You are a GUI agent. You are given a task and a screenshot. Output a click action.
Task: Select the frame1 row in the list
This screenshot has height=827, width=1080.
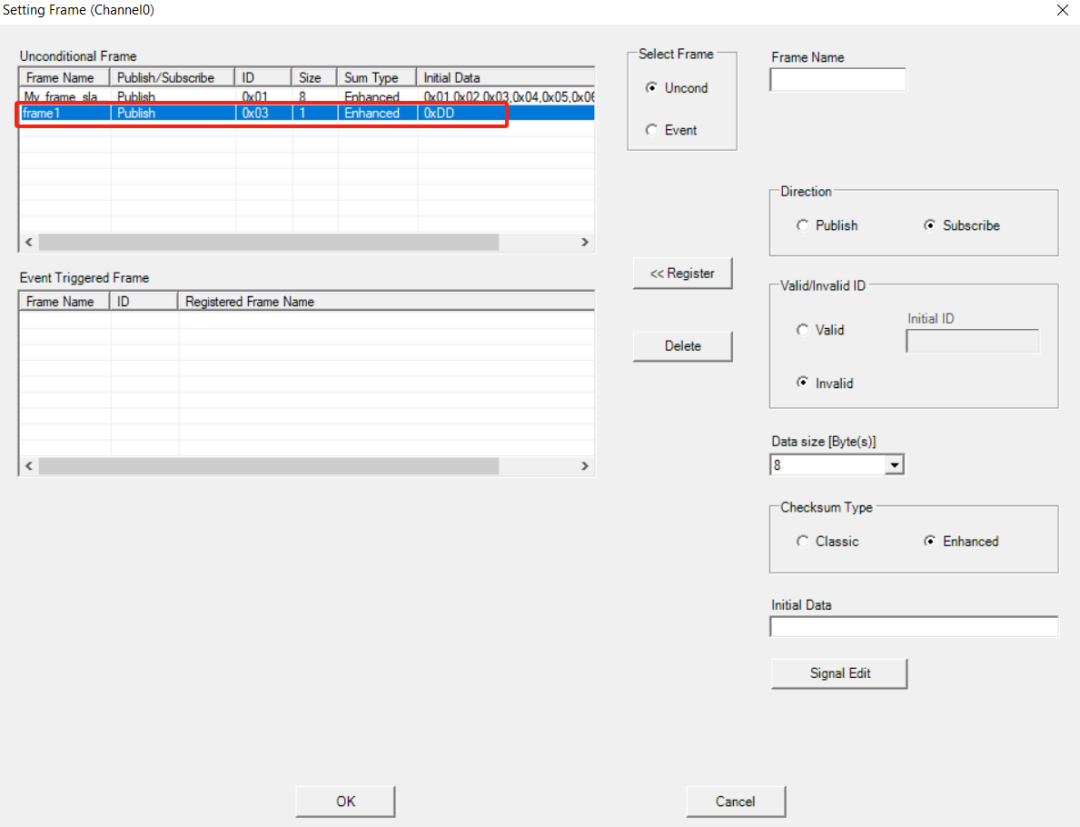(x=307, y=113)
